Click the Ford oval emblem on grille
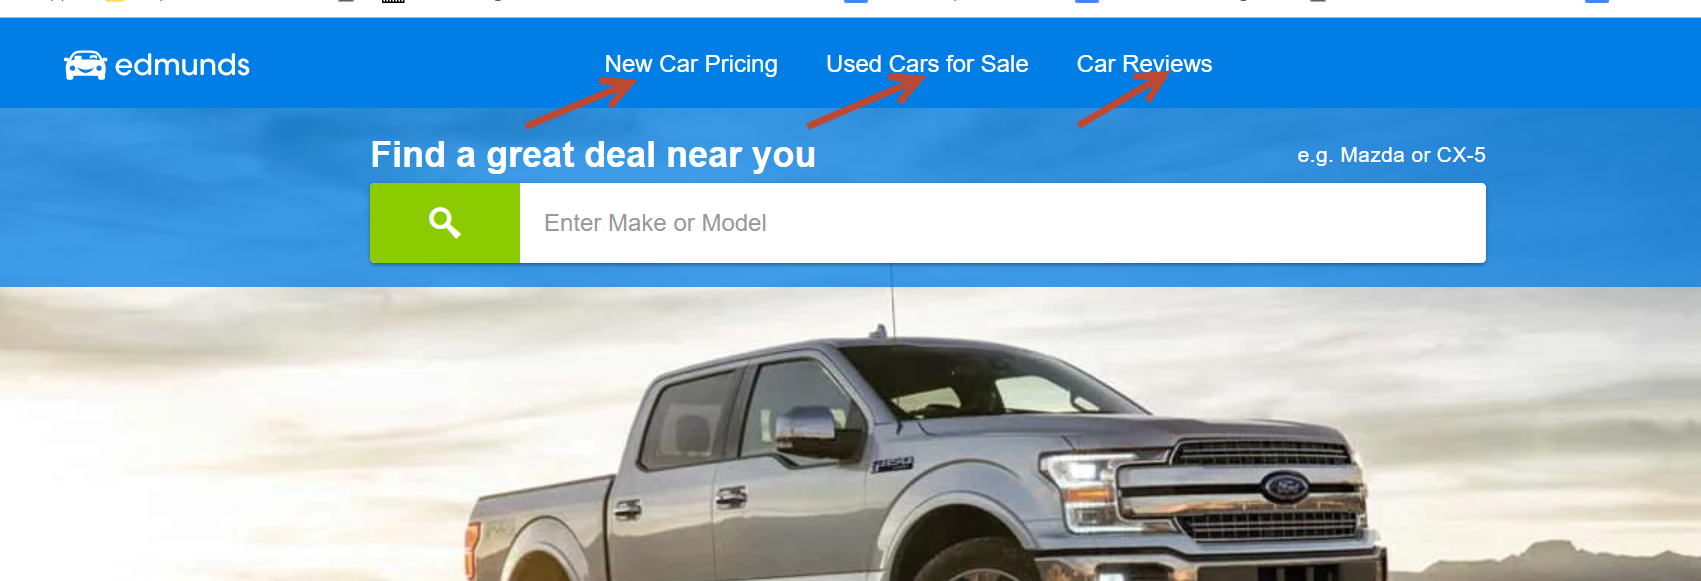The width and height of the screenshot is (1701, 581). [x=1286, y=488]
